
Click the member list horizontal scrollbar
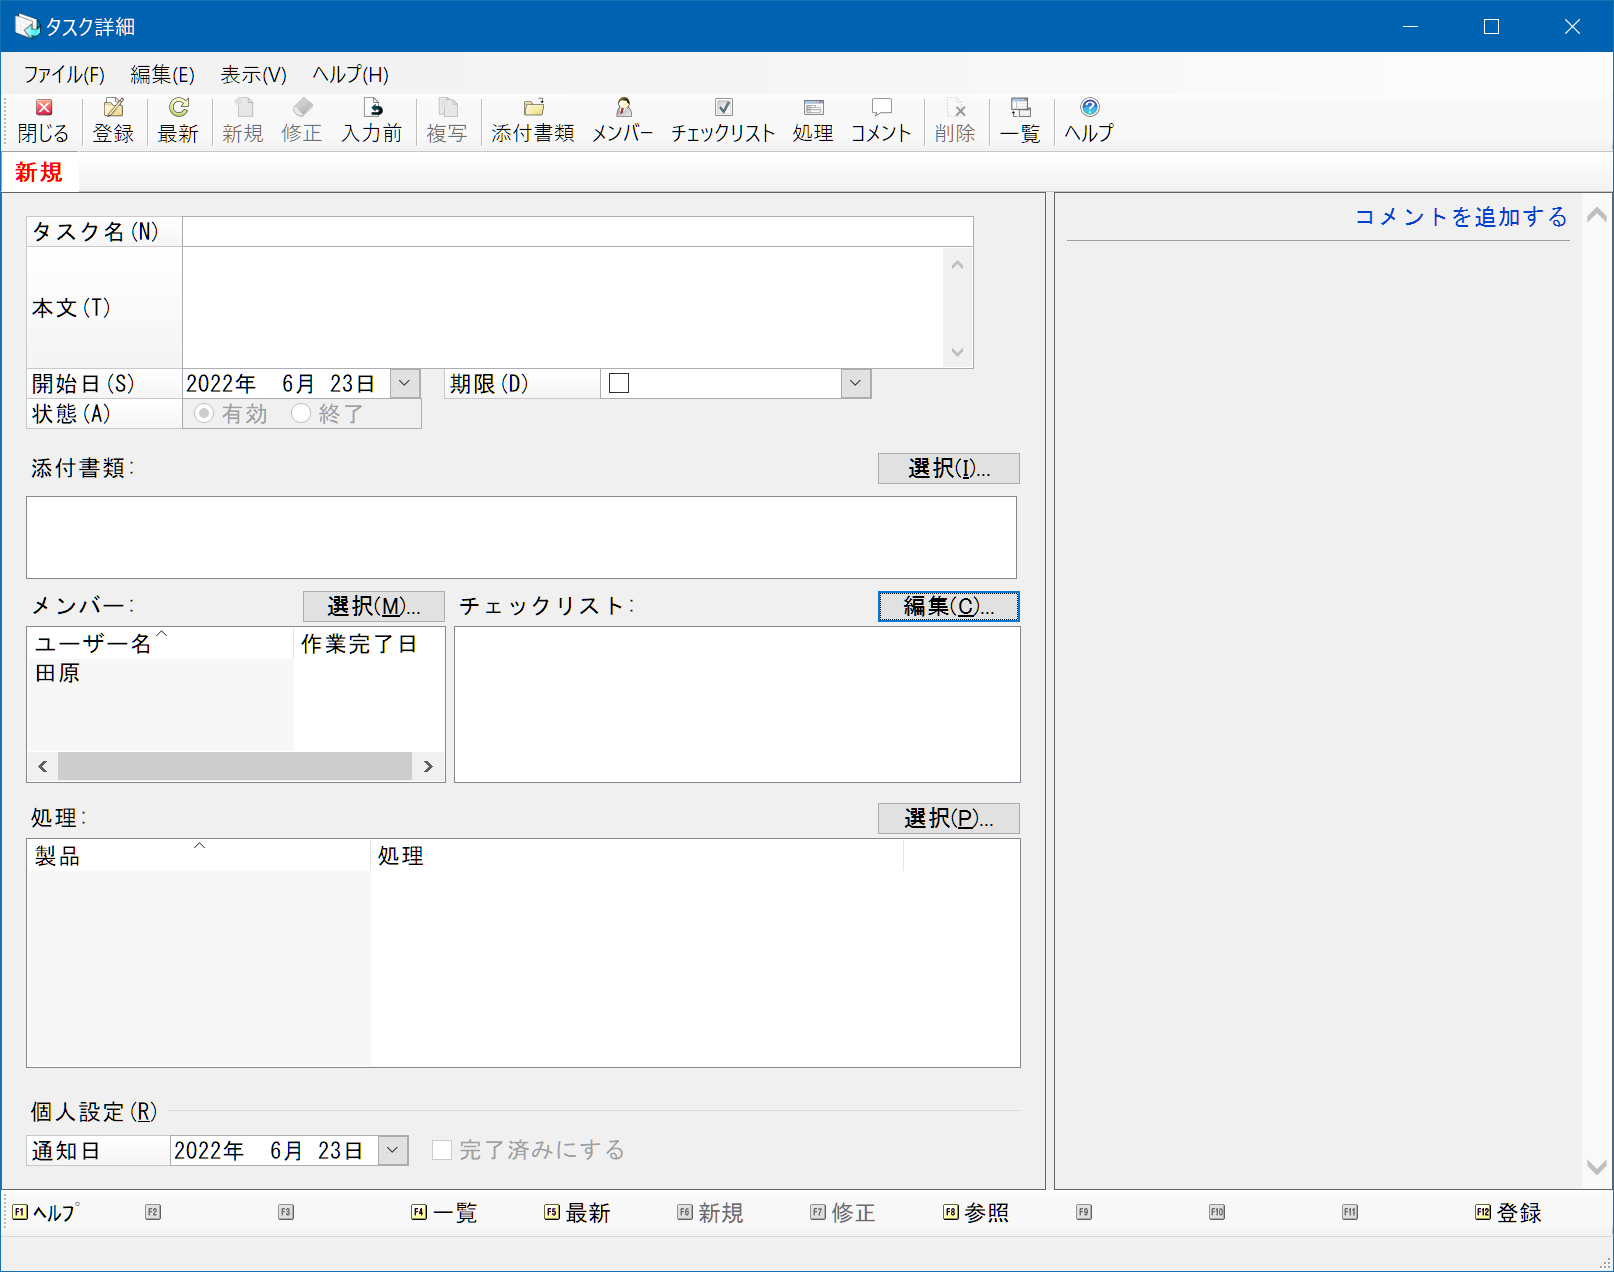click(x=235, y=766)
